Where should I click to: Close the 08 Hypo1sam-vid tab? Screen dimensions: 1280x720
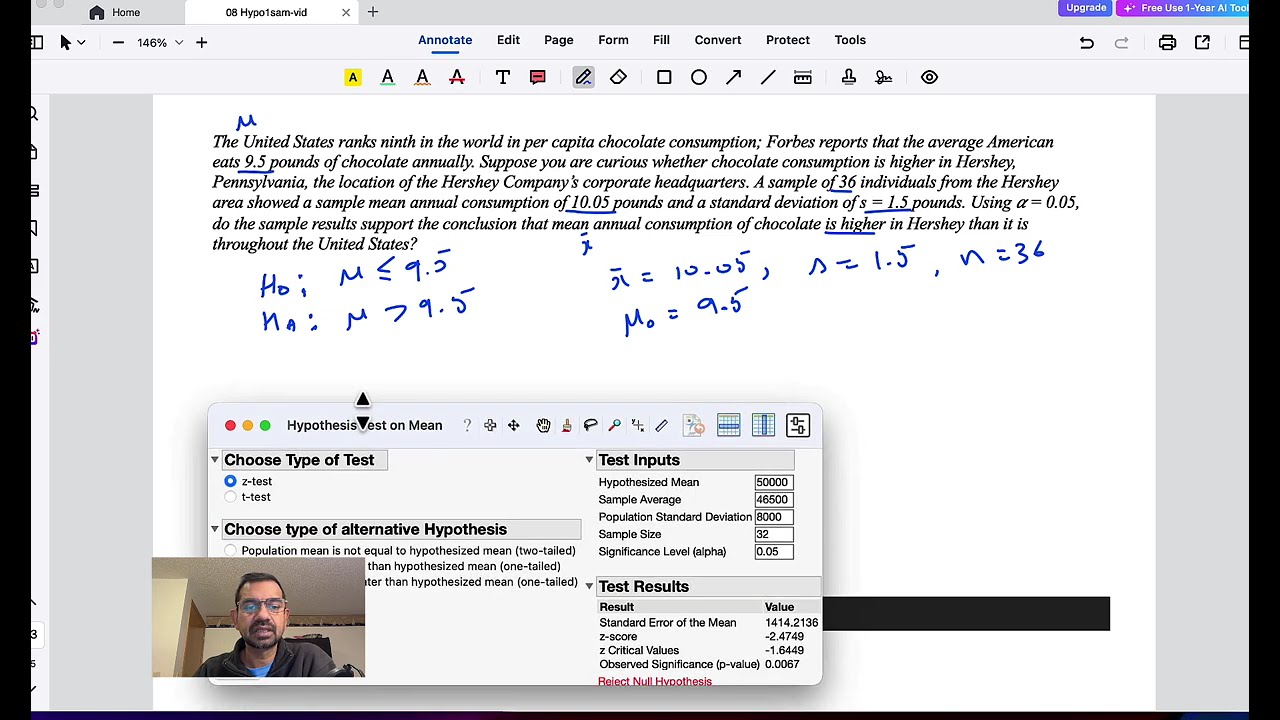(346, 12)
